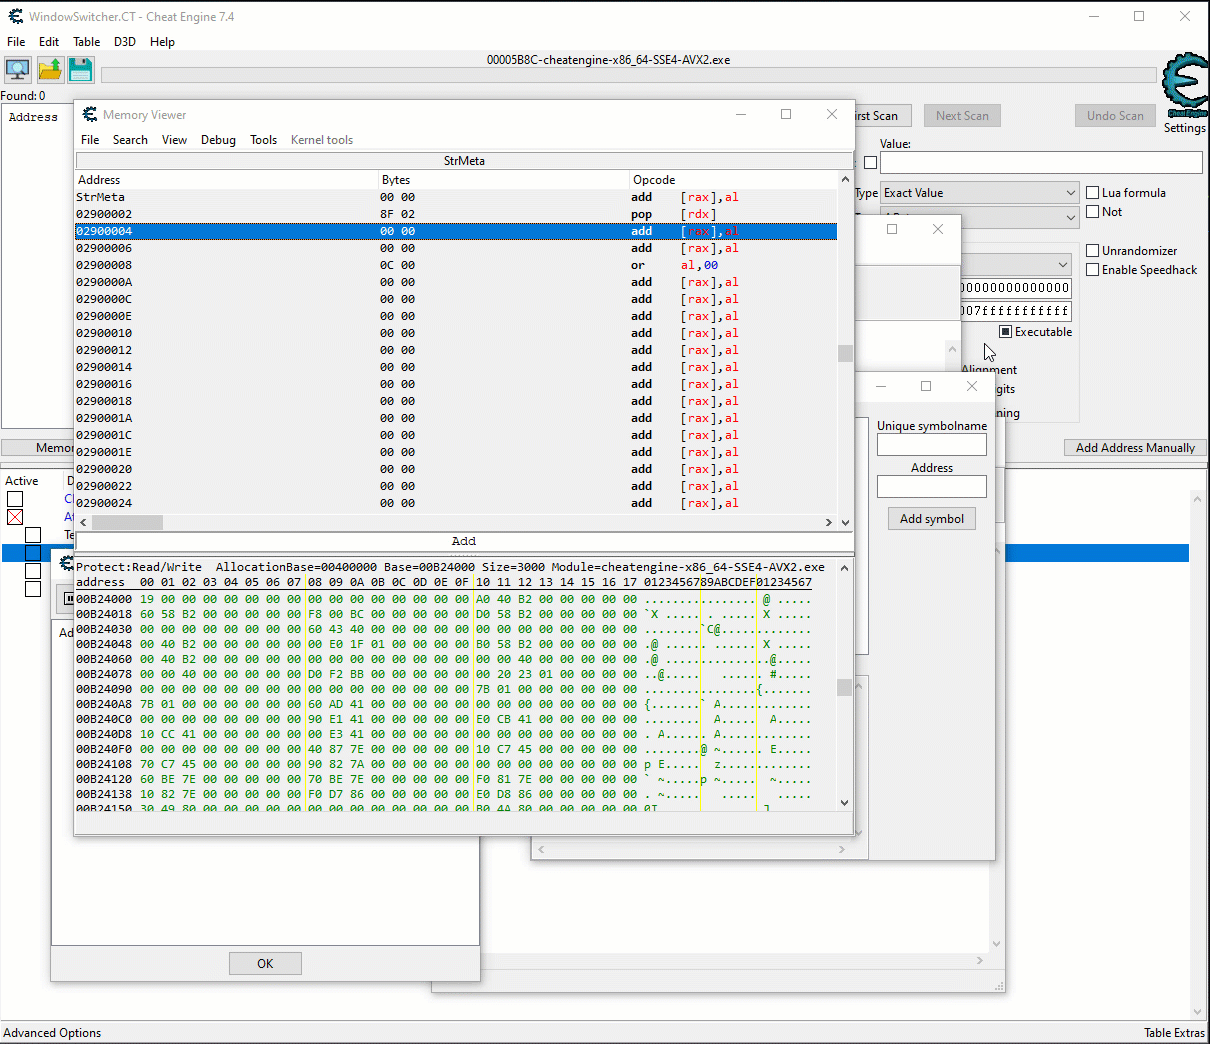Viewport: 1210px width, 1044px height.
Task: Click the symbol Address input field
Action: point(932,487)
